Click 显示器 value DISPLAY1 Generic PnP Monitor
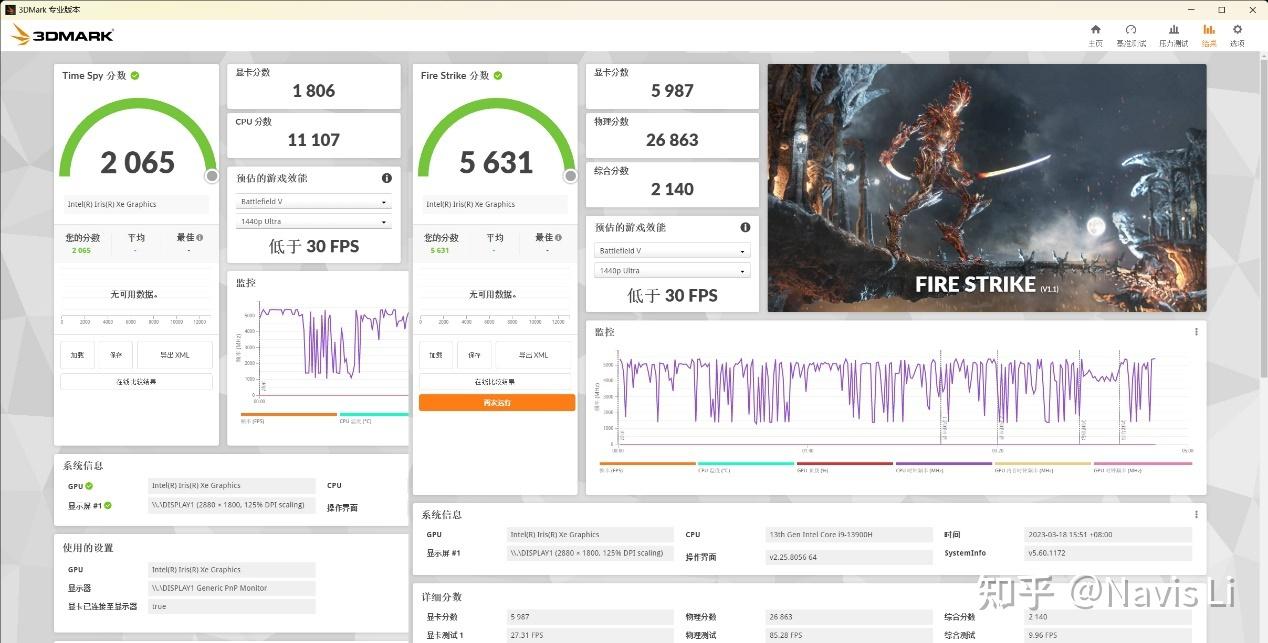The width and height of the screenshot is (1268, 643). tap(232, 588)
